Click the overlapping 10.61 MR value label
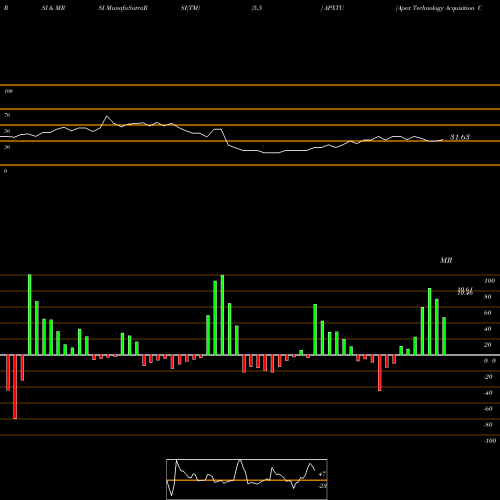This screenshot has width=500, height=500. pos(465,289)
